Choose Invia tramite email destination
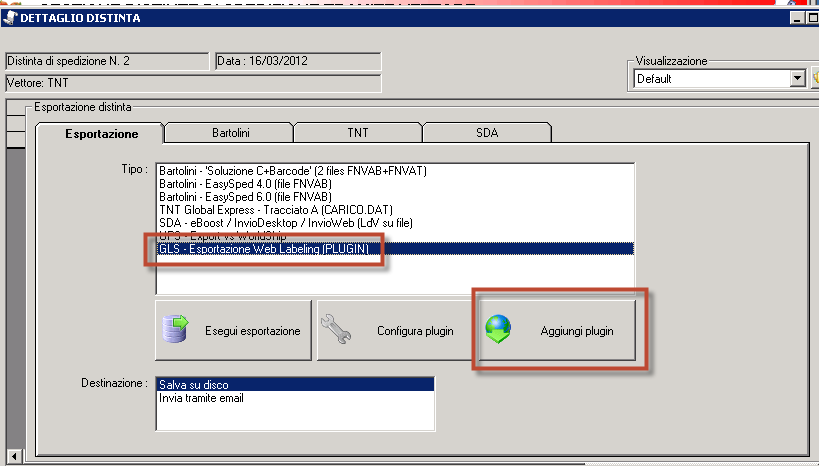The height and width of the screenshot is (466, 819). click(x=296, y=398)
